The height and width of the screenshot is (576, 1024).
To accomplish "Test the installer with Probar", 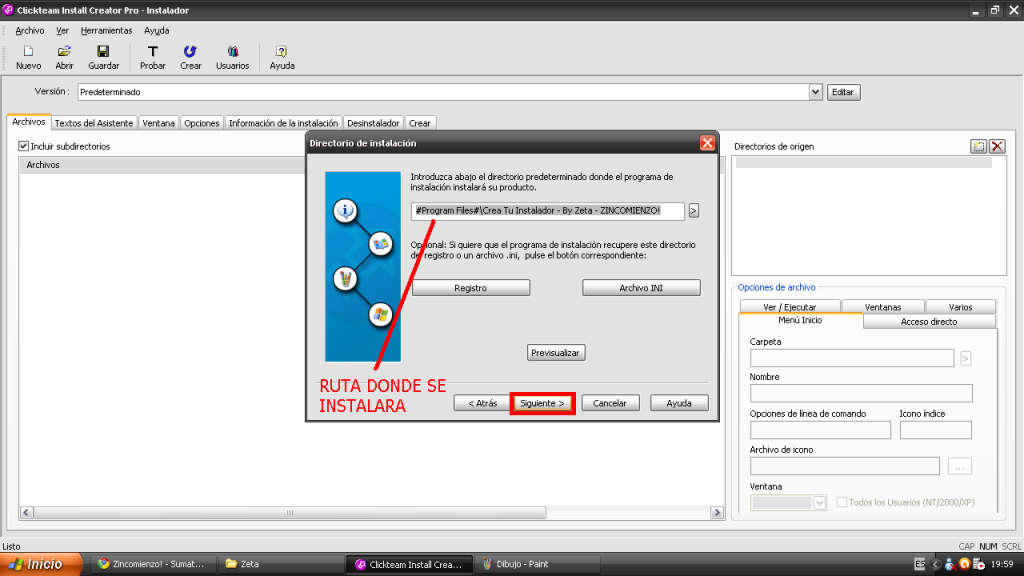I will pos(152,57).
